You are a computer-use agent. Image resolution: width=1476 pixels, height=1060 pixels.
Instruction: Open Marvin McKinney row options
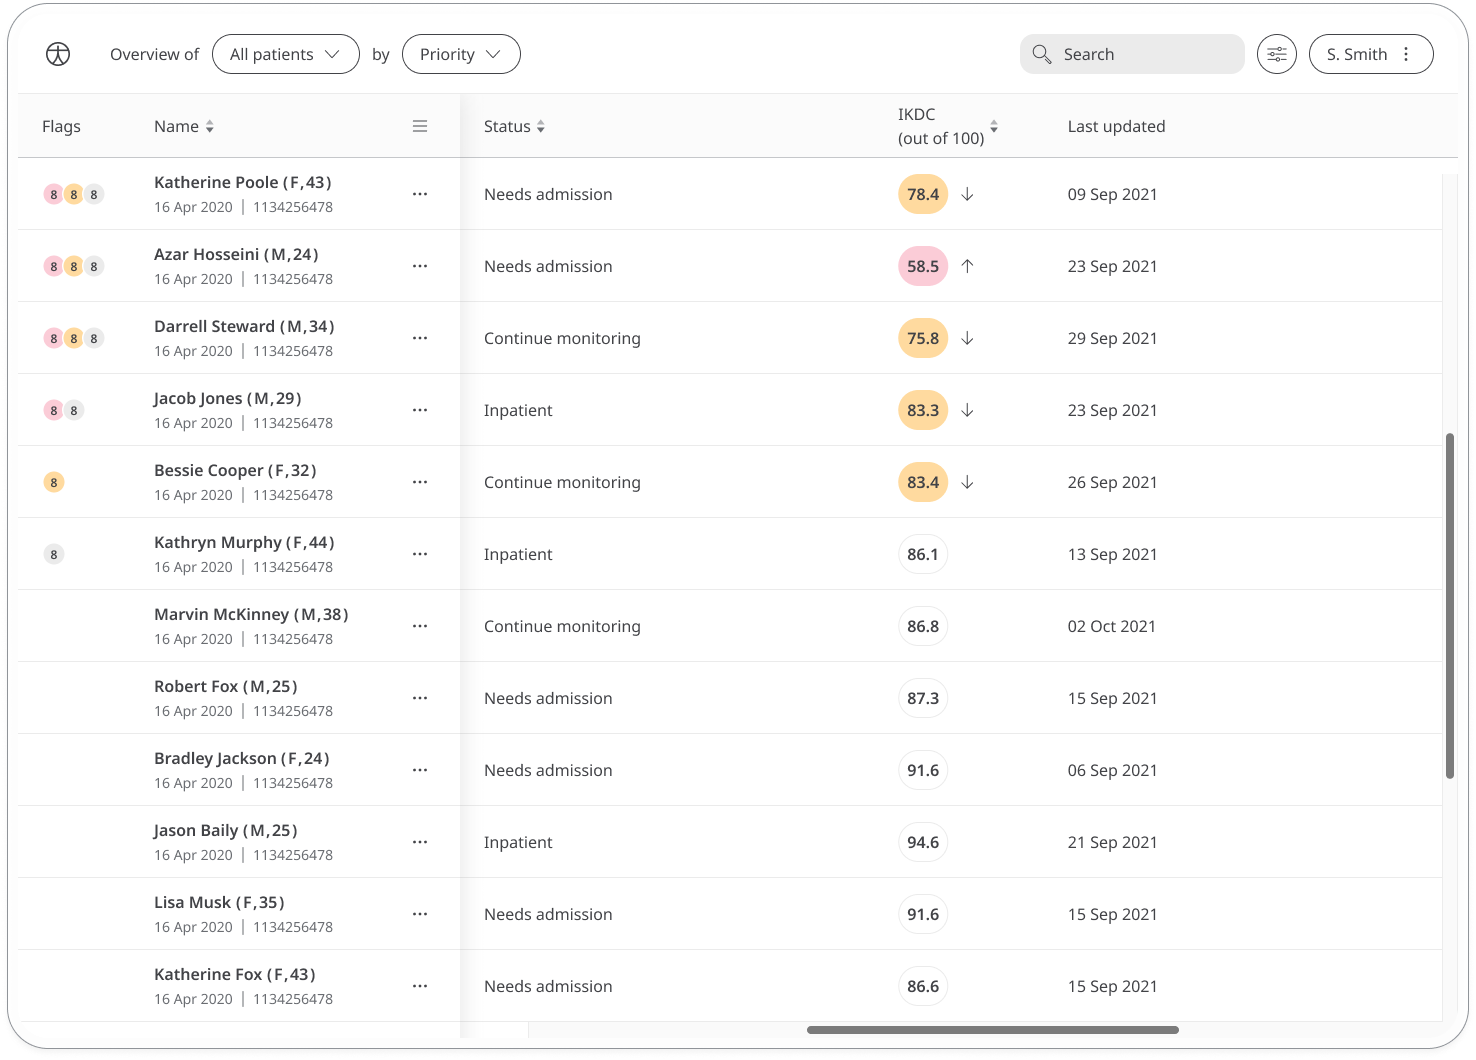420,626
